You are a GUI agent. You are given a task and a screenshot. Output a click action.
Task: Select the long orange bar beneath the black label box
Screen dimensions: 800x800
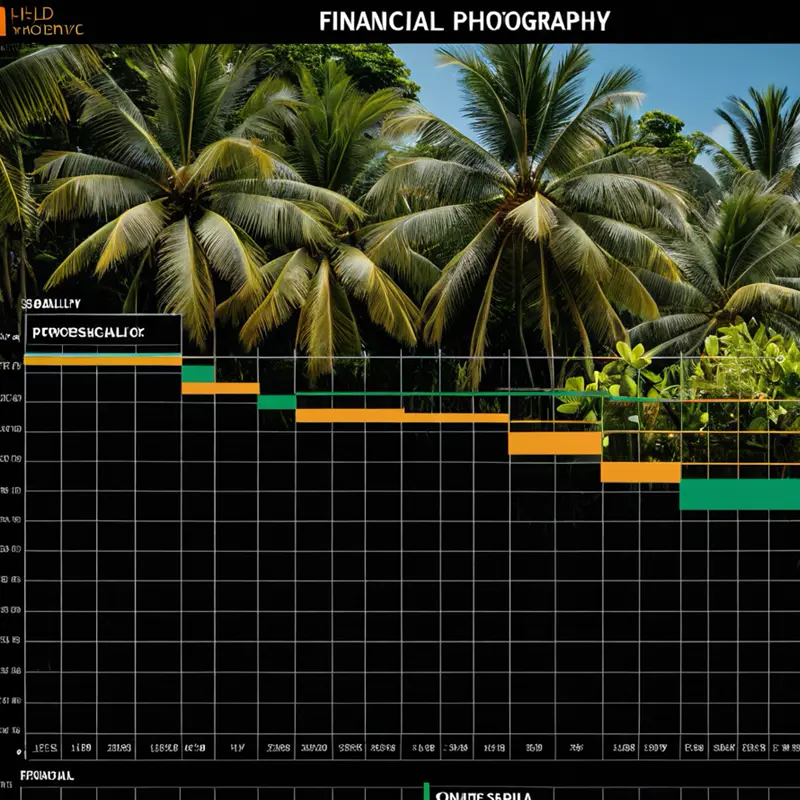coord(103,361)
